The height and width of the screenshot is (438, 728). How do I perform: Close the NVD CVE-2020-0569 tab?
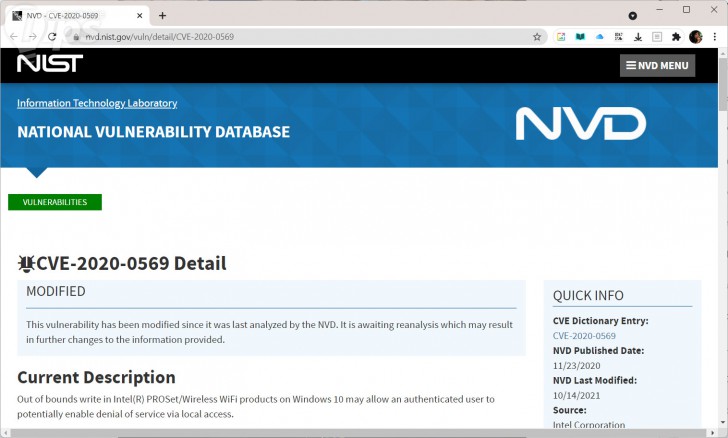point(140,16)
